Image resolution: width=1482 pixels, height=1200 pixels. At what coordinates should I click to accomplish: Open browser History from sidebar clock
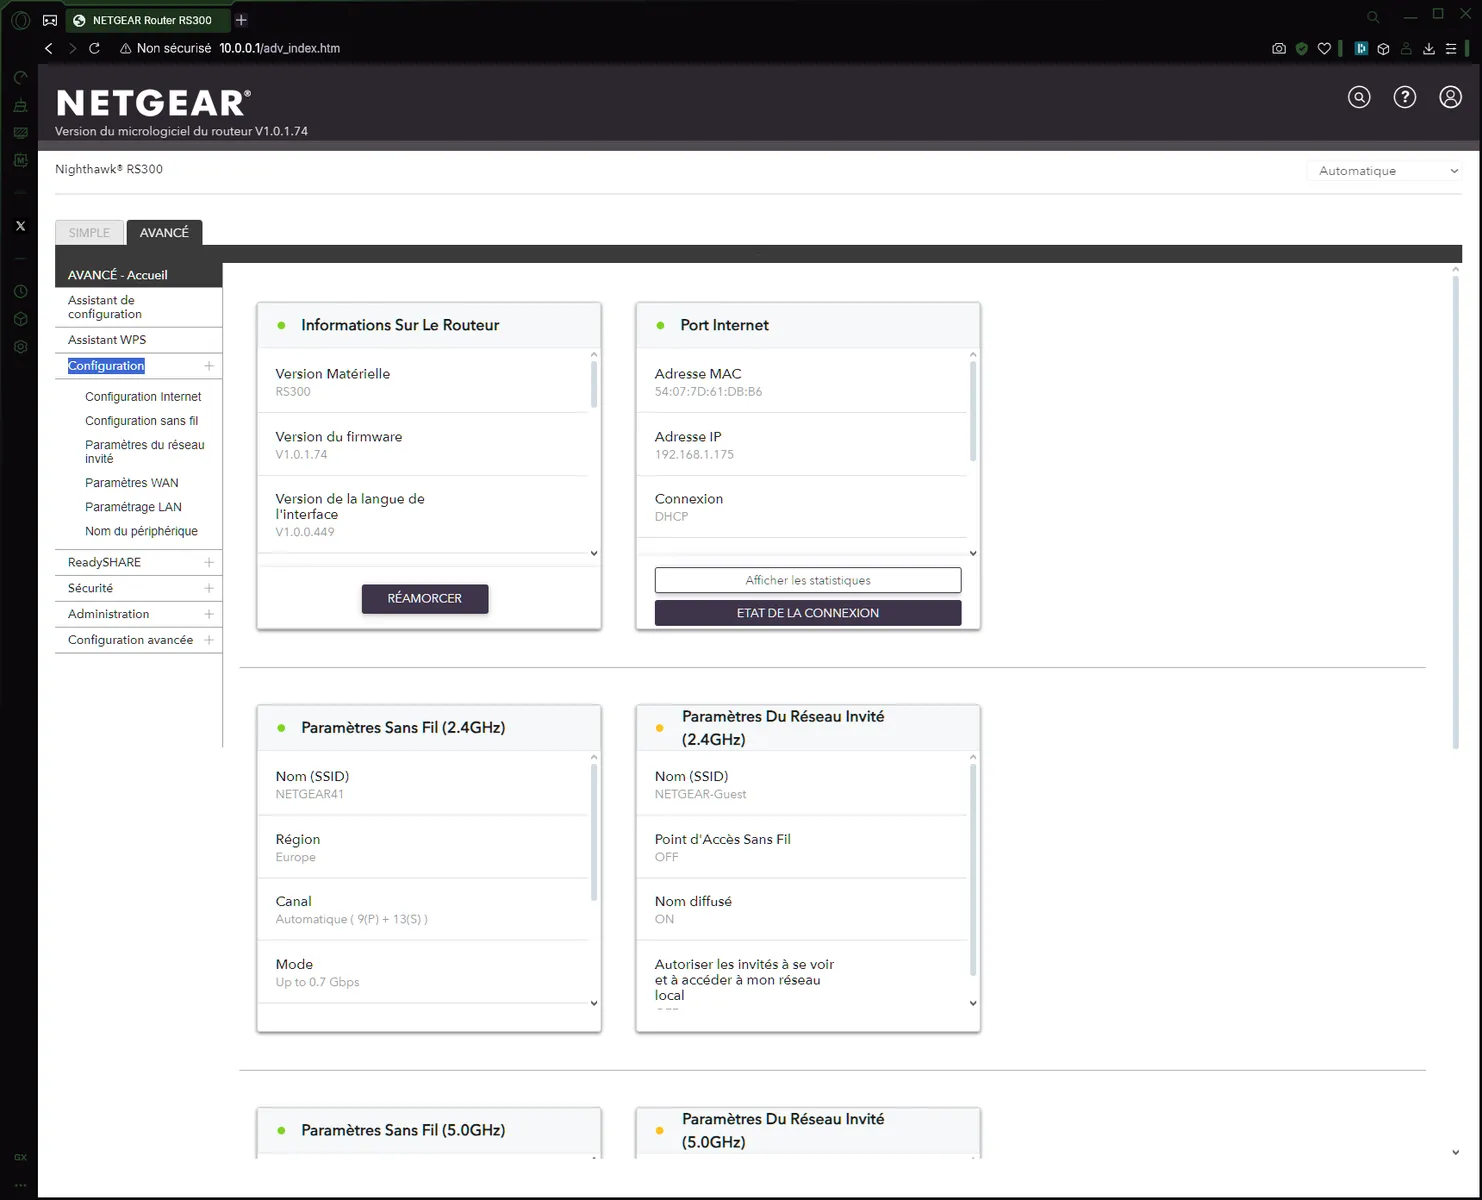pos(20,292)
